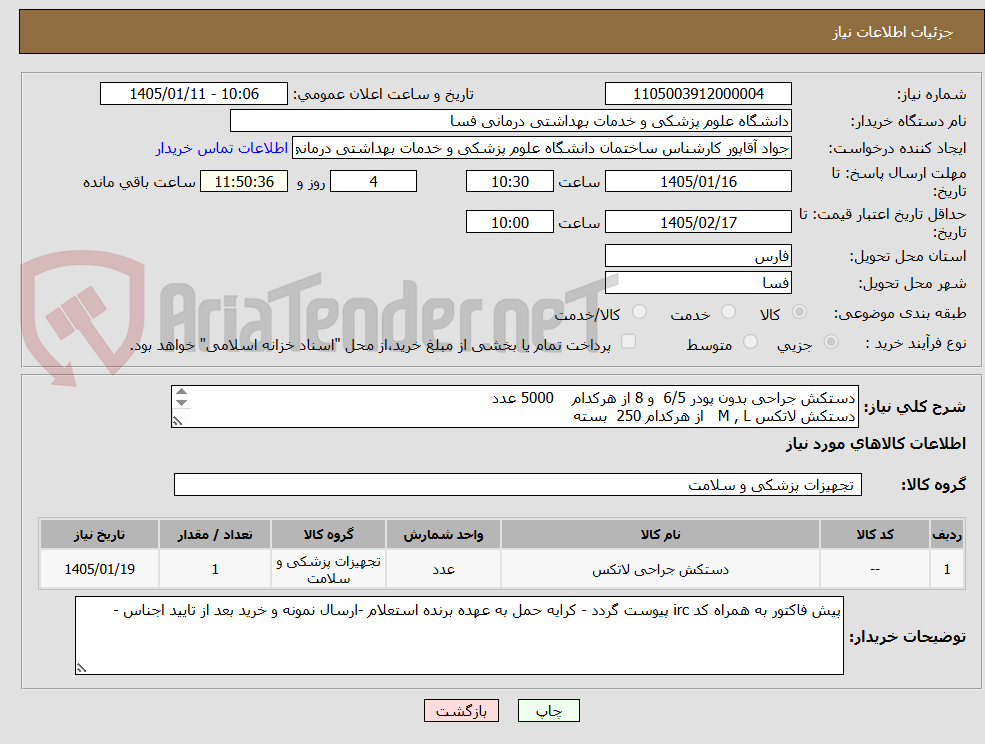Viewport: 985px width, 744px height.
Task: Click column header گروه کالا
Action: pyautogui.click(x=329, y=534)
